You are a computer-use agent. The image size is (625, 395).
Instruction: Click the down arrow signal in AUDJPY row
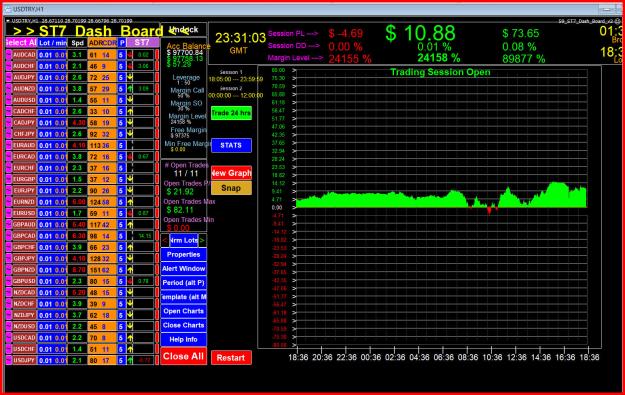(x=130, y=77)
